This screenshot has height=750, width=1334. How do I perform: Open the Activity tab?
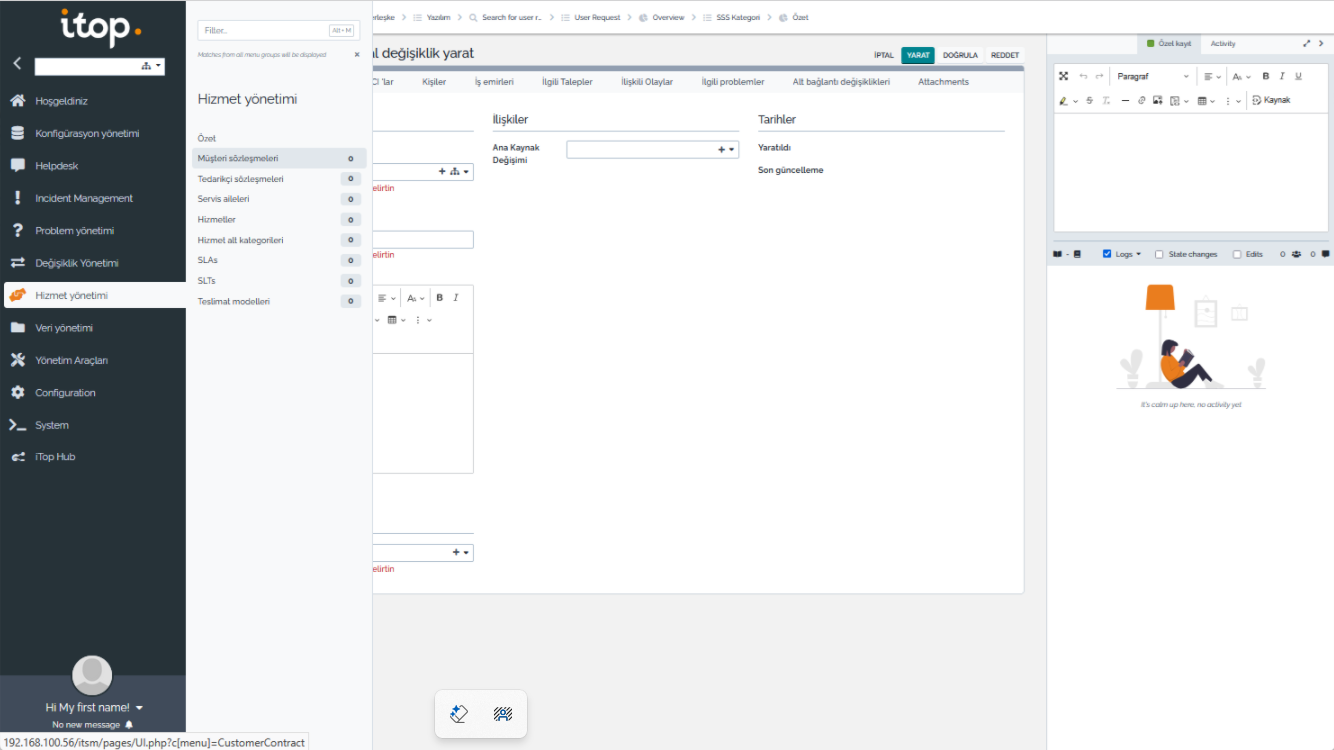1223,44
